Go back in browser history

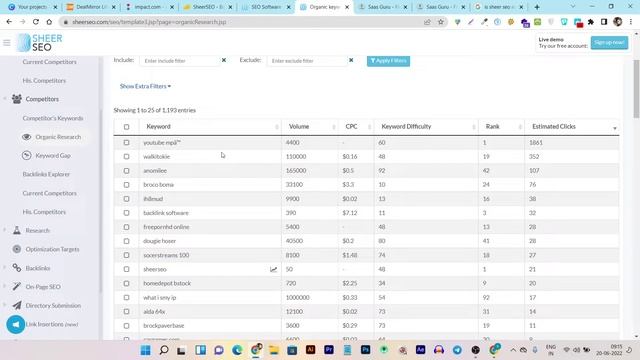click(x=9, y=22)
